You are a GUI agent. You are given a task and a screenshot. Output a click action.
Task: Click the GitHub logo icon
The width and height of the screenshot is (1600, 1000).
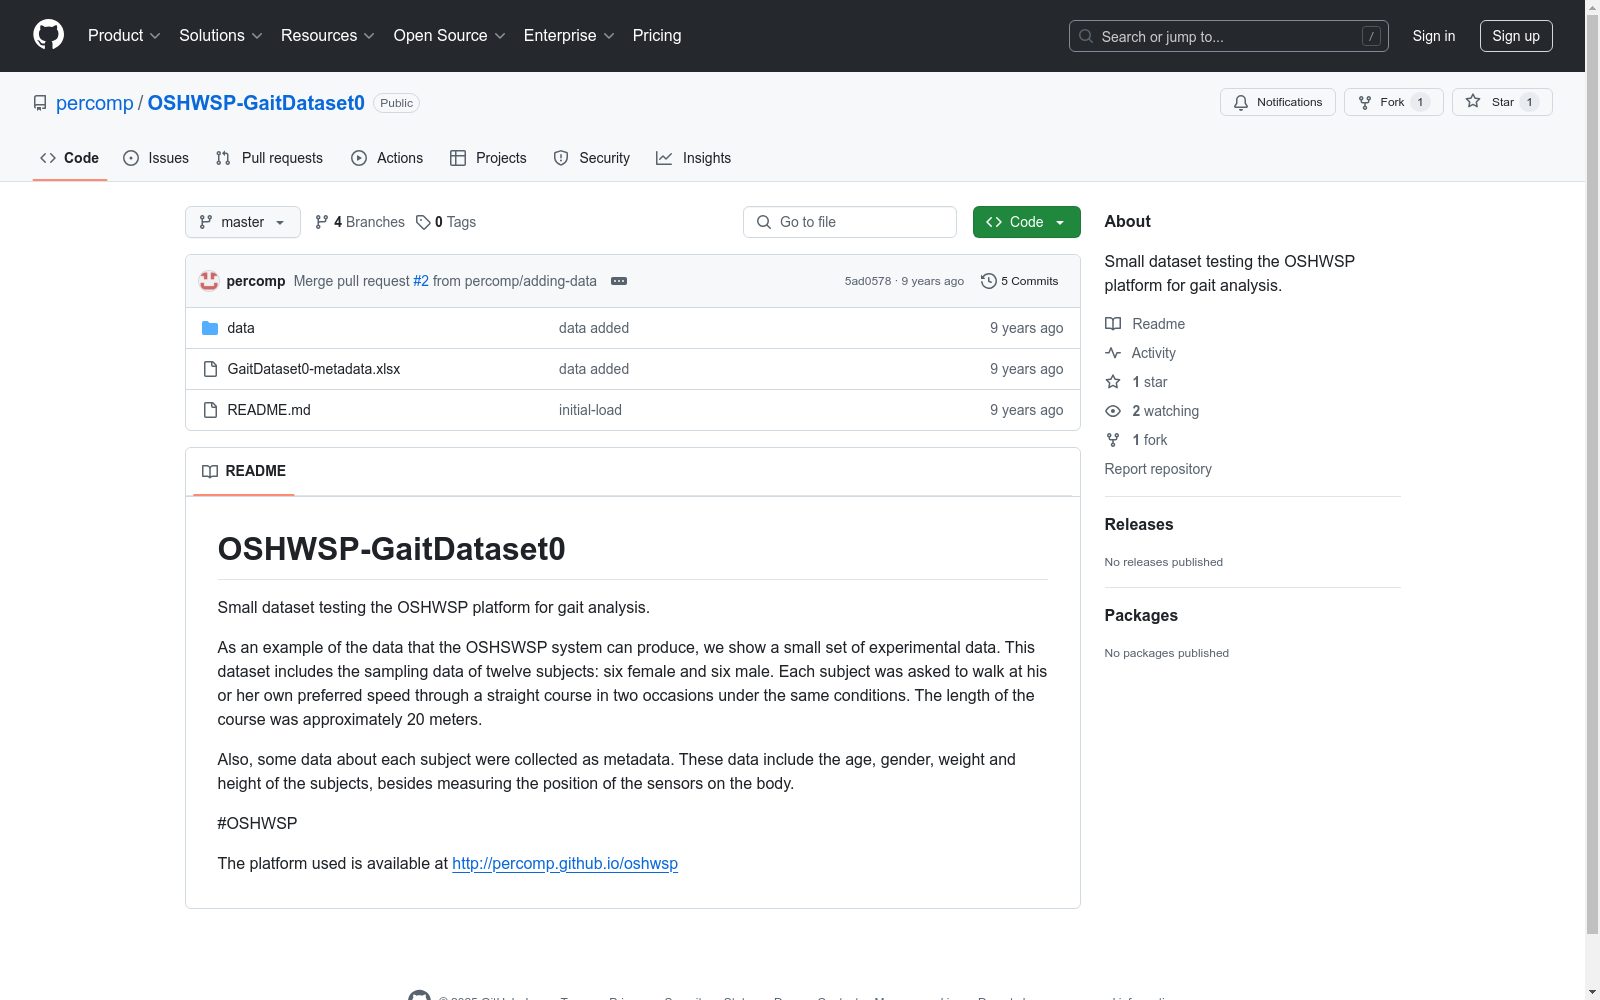48,35
